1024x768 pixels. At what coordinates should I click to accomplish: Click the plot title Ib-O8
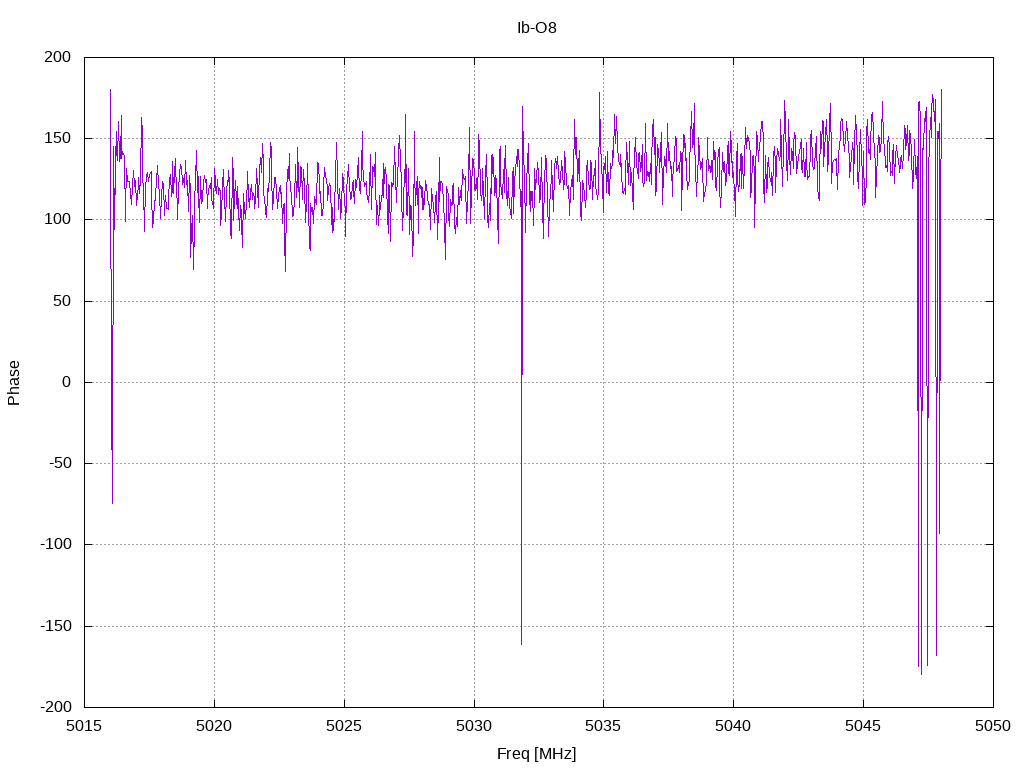coord(536,28)
